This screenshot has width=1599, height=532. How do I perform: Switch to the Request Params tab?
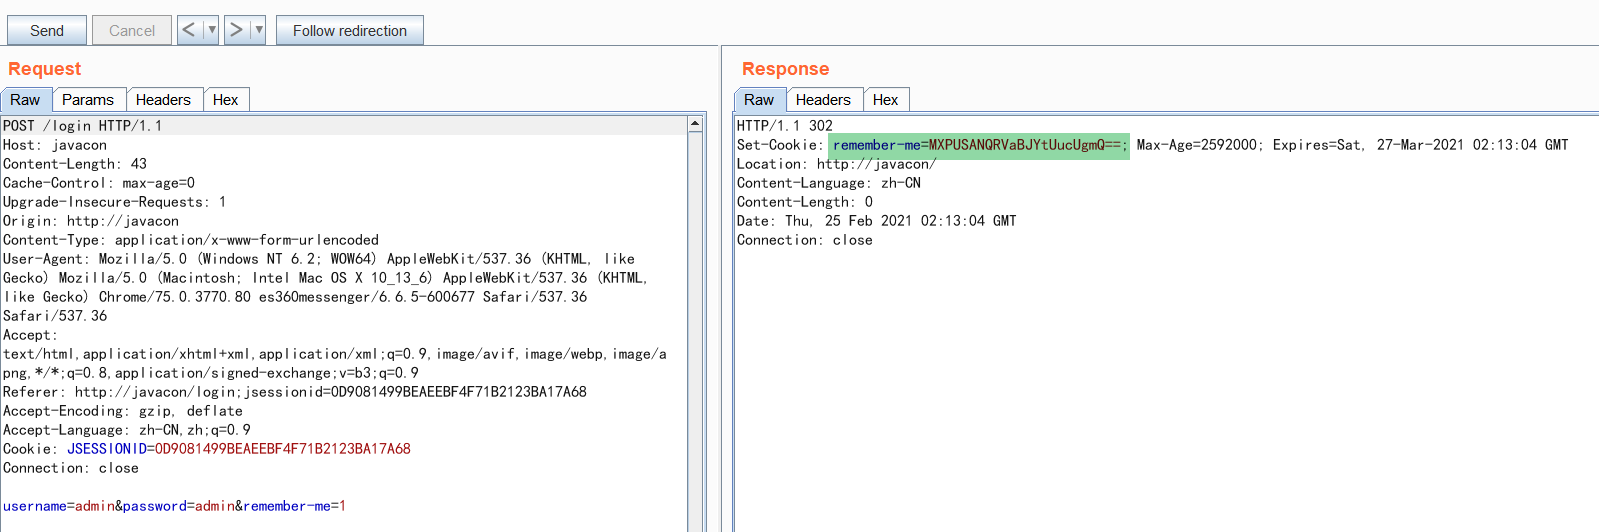pos(88,100)
